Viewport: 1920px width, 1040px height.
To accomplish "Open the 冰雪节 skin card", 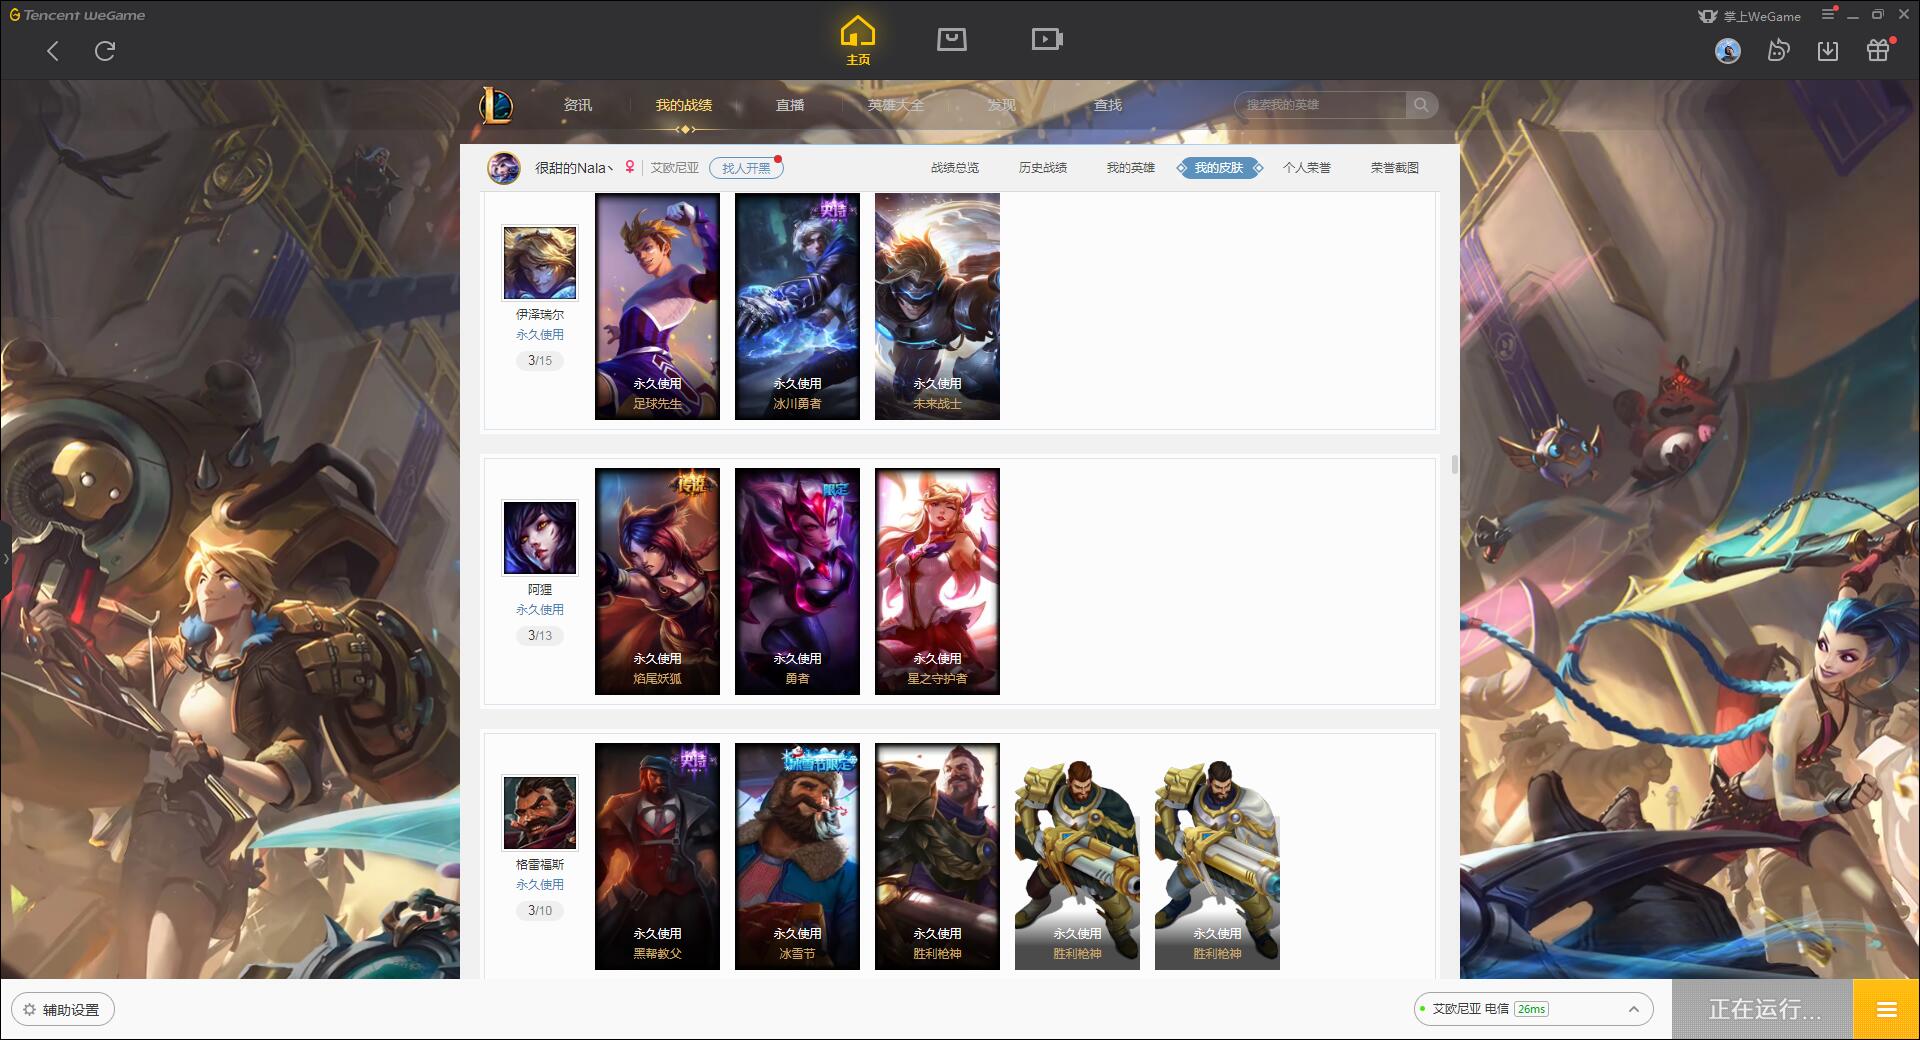I will tap(797, 856).
